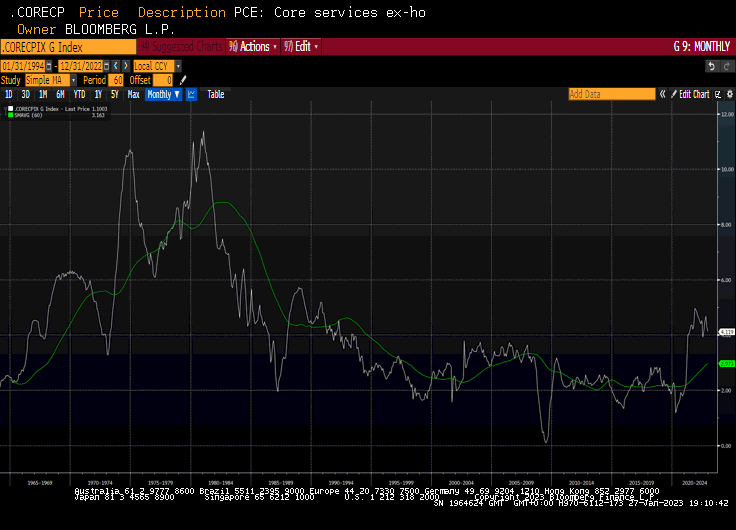The height and width of the screenshot is (530, 736).
Task: Click the pencil icon beside Offset field
Action: coord(183,80)
